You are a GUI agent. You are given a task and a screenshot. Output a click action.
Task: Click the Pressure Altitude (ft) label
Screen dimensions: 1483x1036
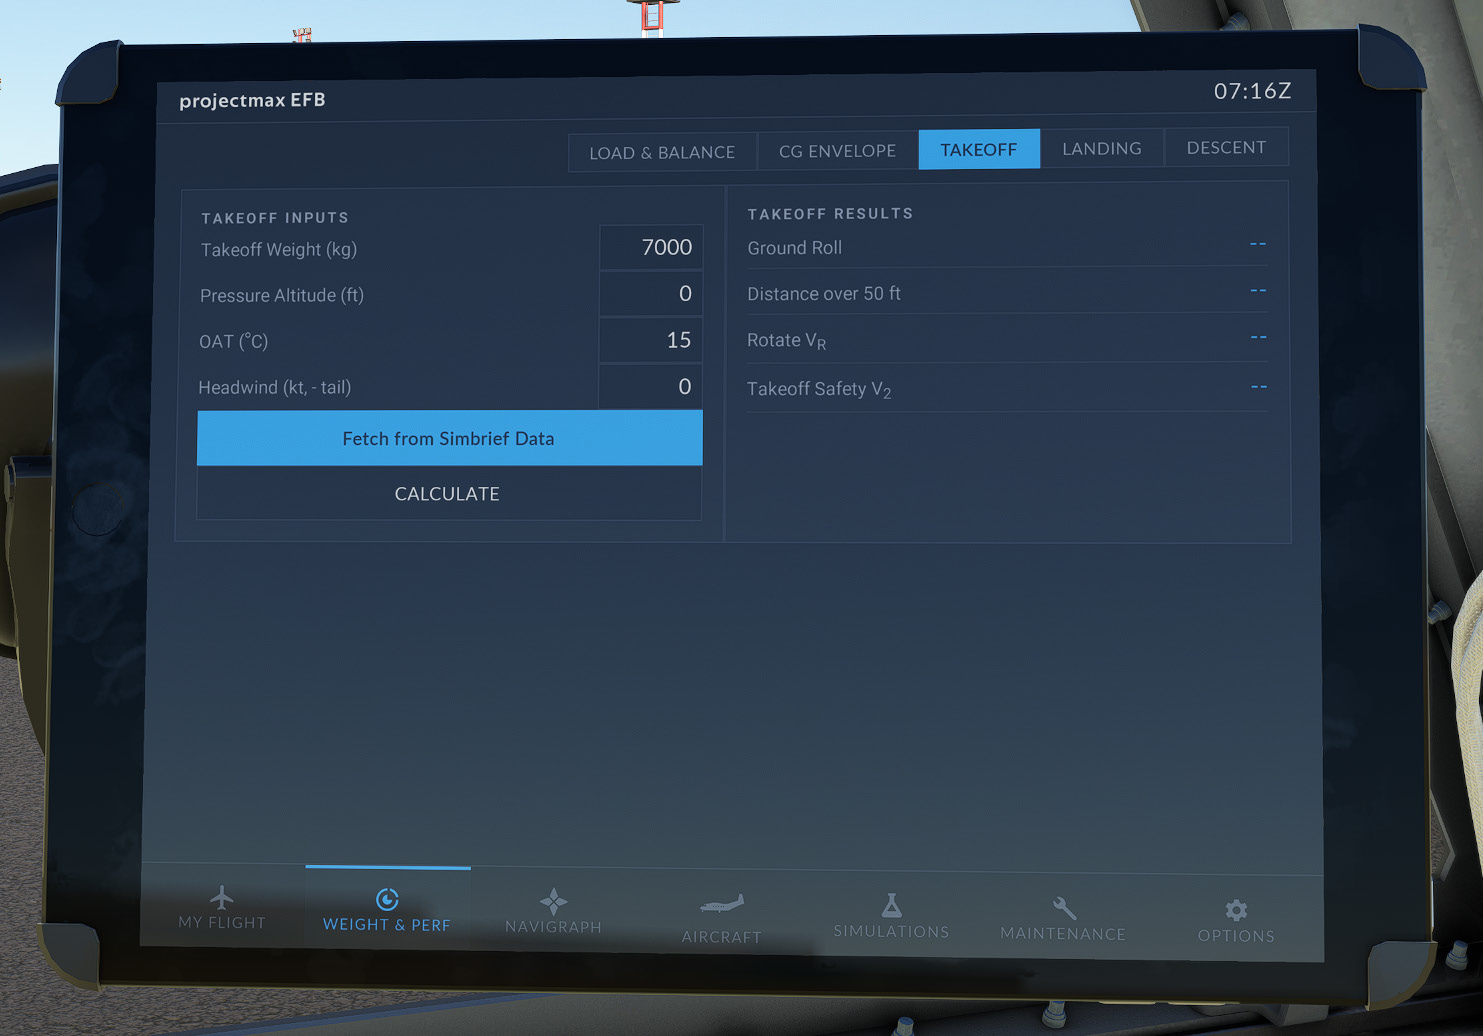[282, 296]
